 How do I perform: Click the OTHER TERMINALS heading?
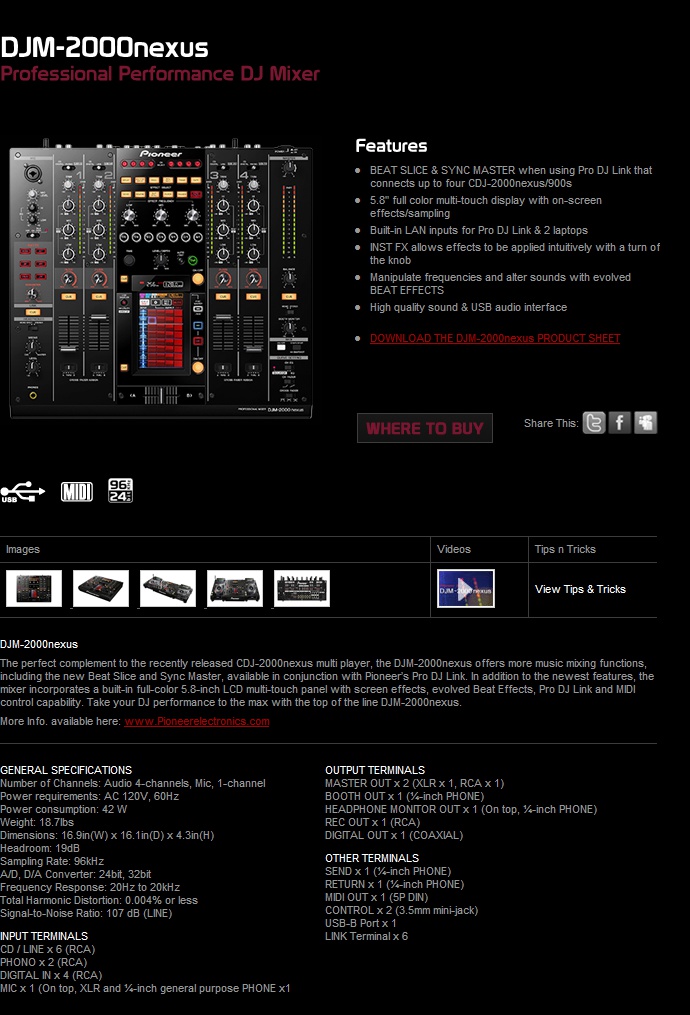(x=372, y=858)
